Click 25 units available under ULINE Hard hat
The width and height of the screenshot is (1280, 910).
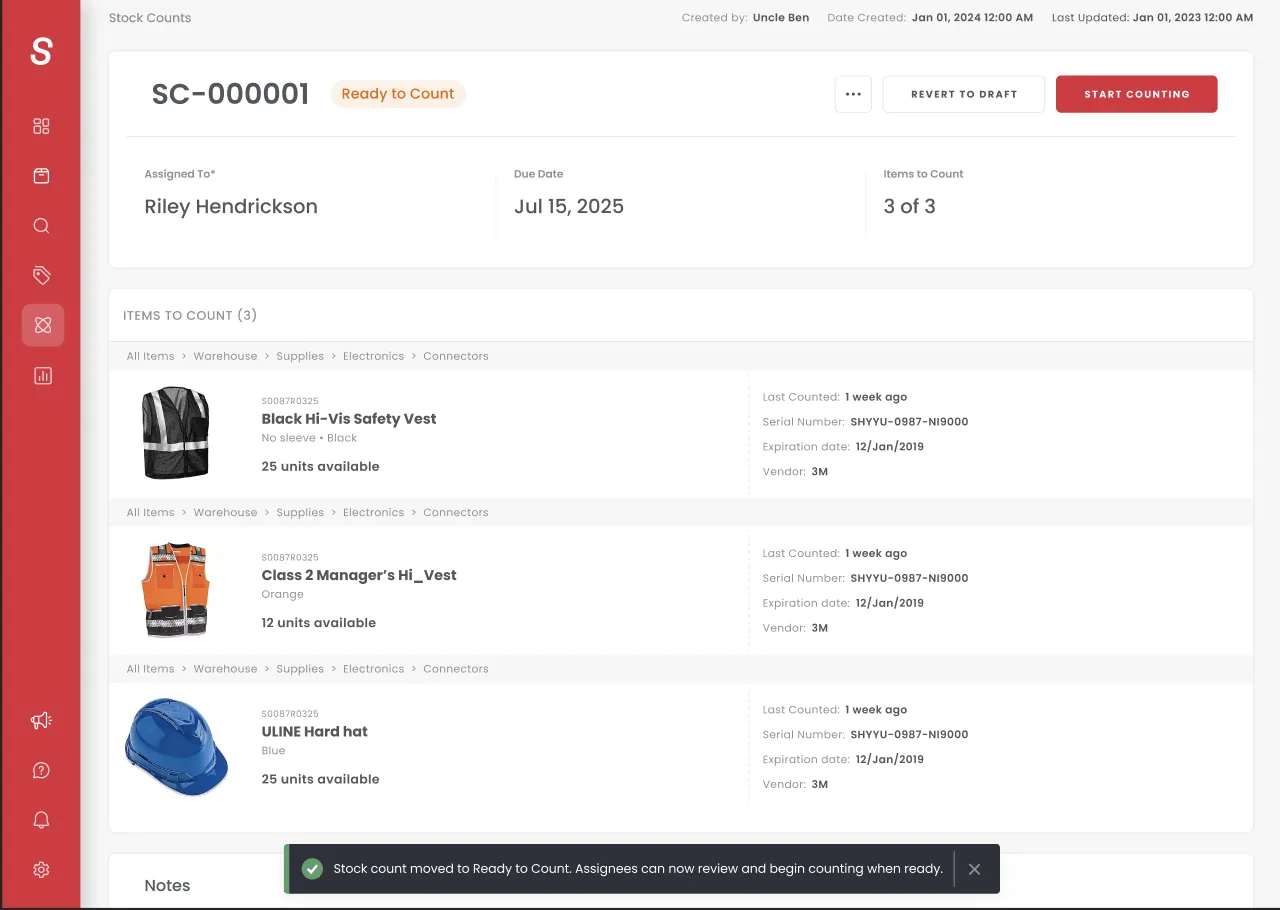[321, 779]
